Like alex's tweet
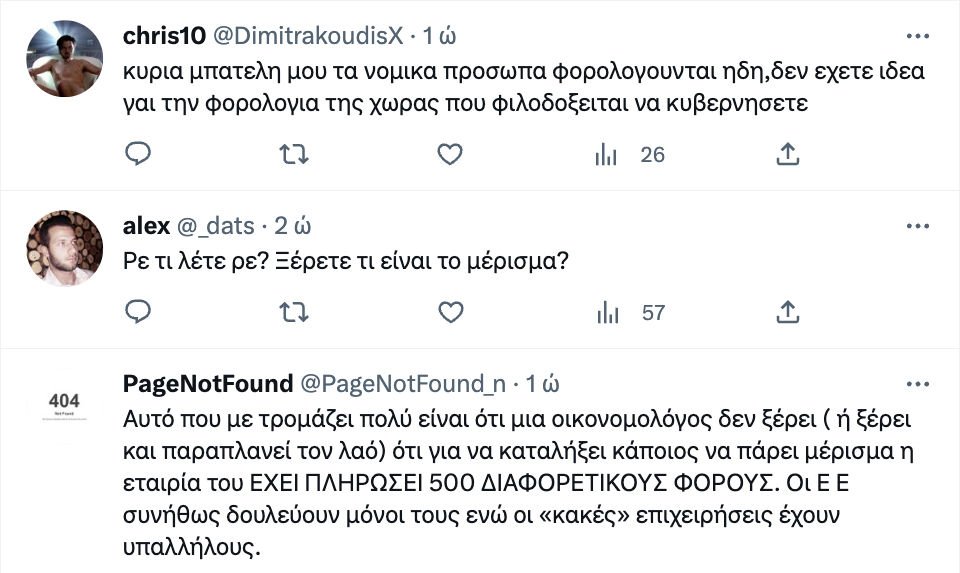 point(451,312)
